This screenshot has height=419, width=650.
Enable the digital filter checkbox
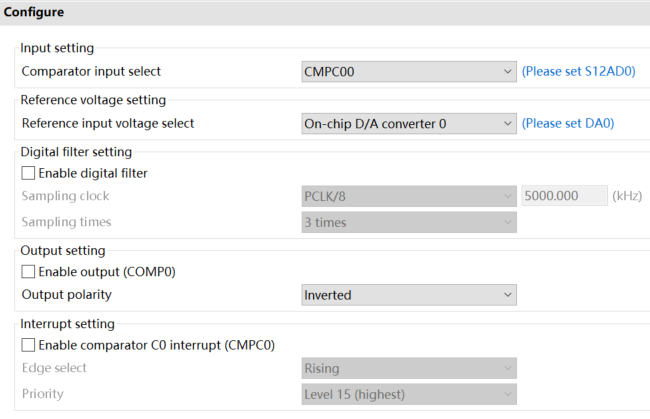tap(28, 173)
